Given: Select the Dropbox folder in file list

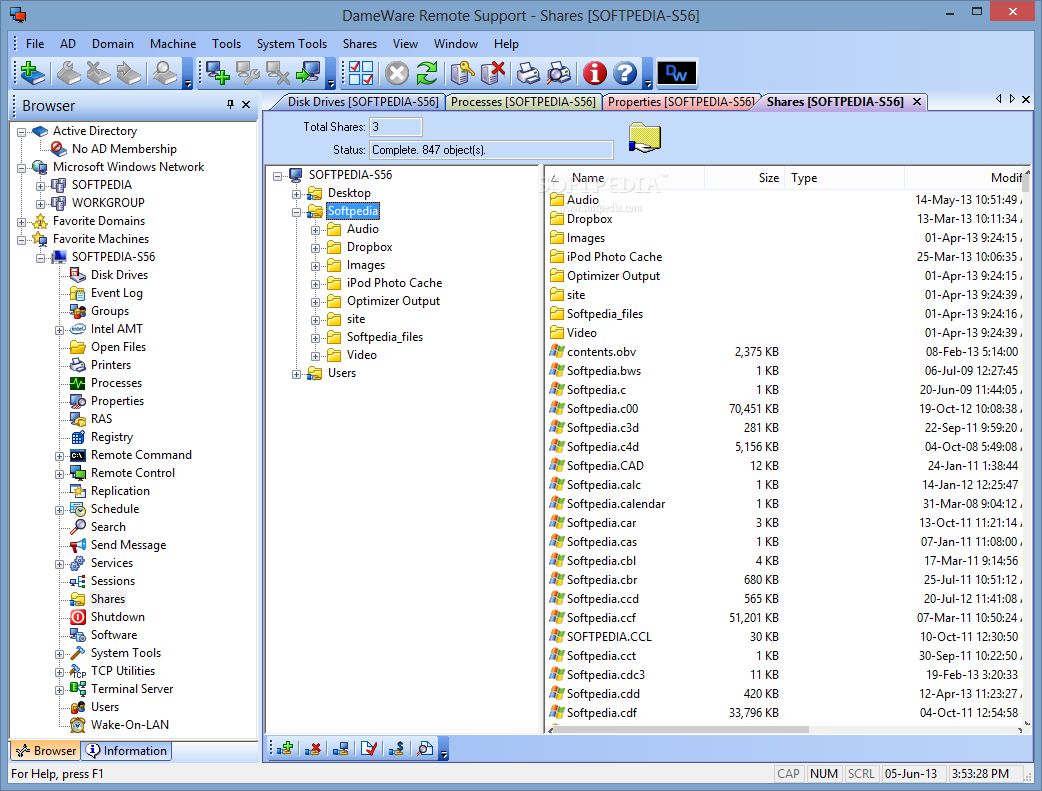Looking at the screenshot, I should tap(589, 219).
